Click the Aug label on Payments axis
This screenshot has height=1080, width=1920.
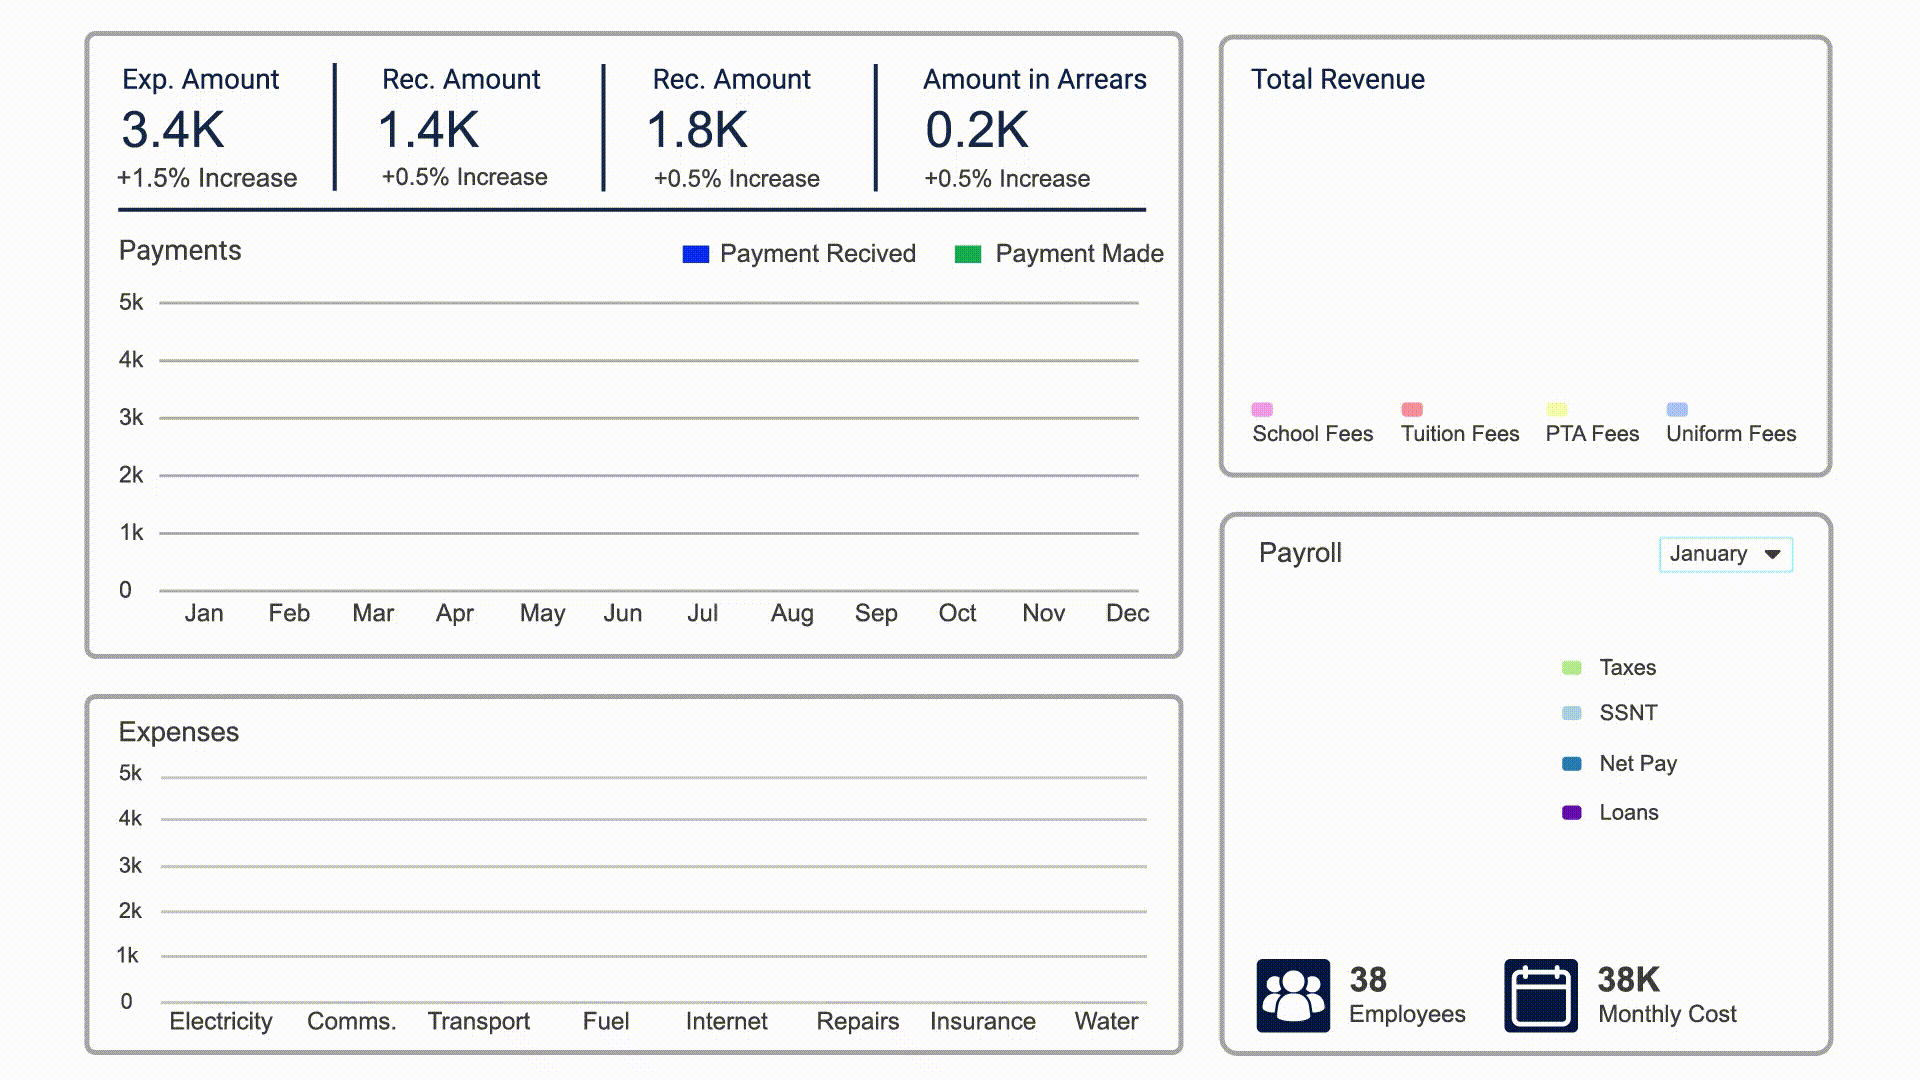[x=792, y=614]
